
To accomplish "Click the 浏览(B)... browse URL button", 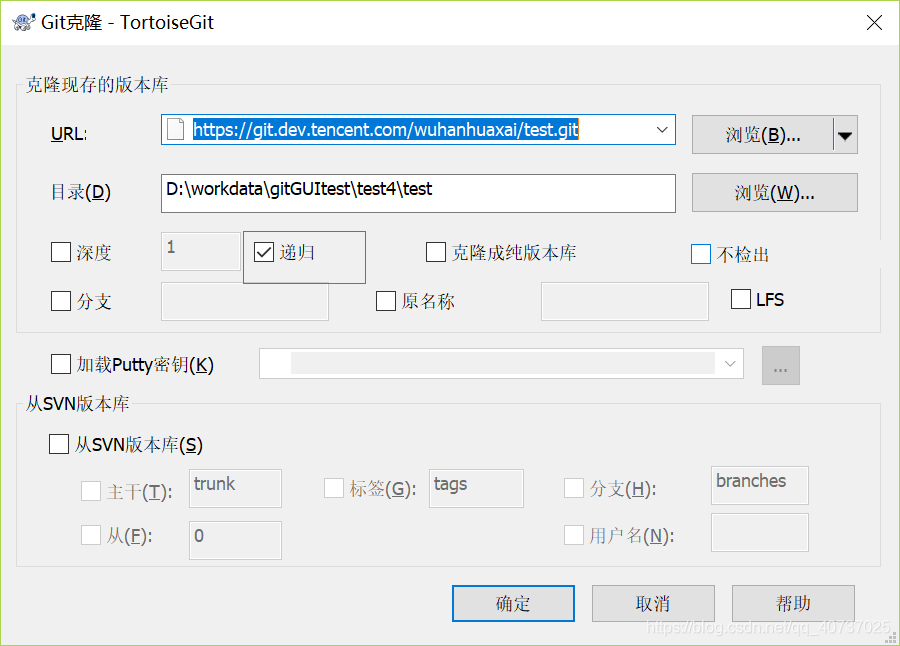I will pos(763,135).
